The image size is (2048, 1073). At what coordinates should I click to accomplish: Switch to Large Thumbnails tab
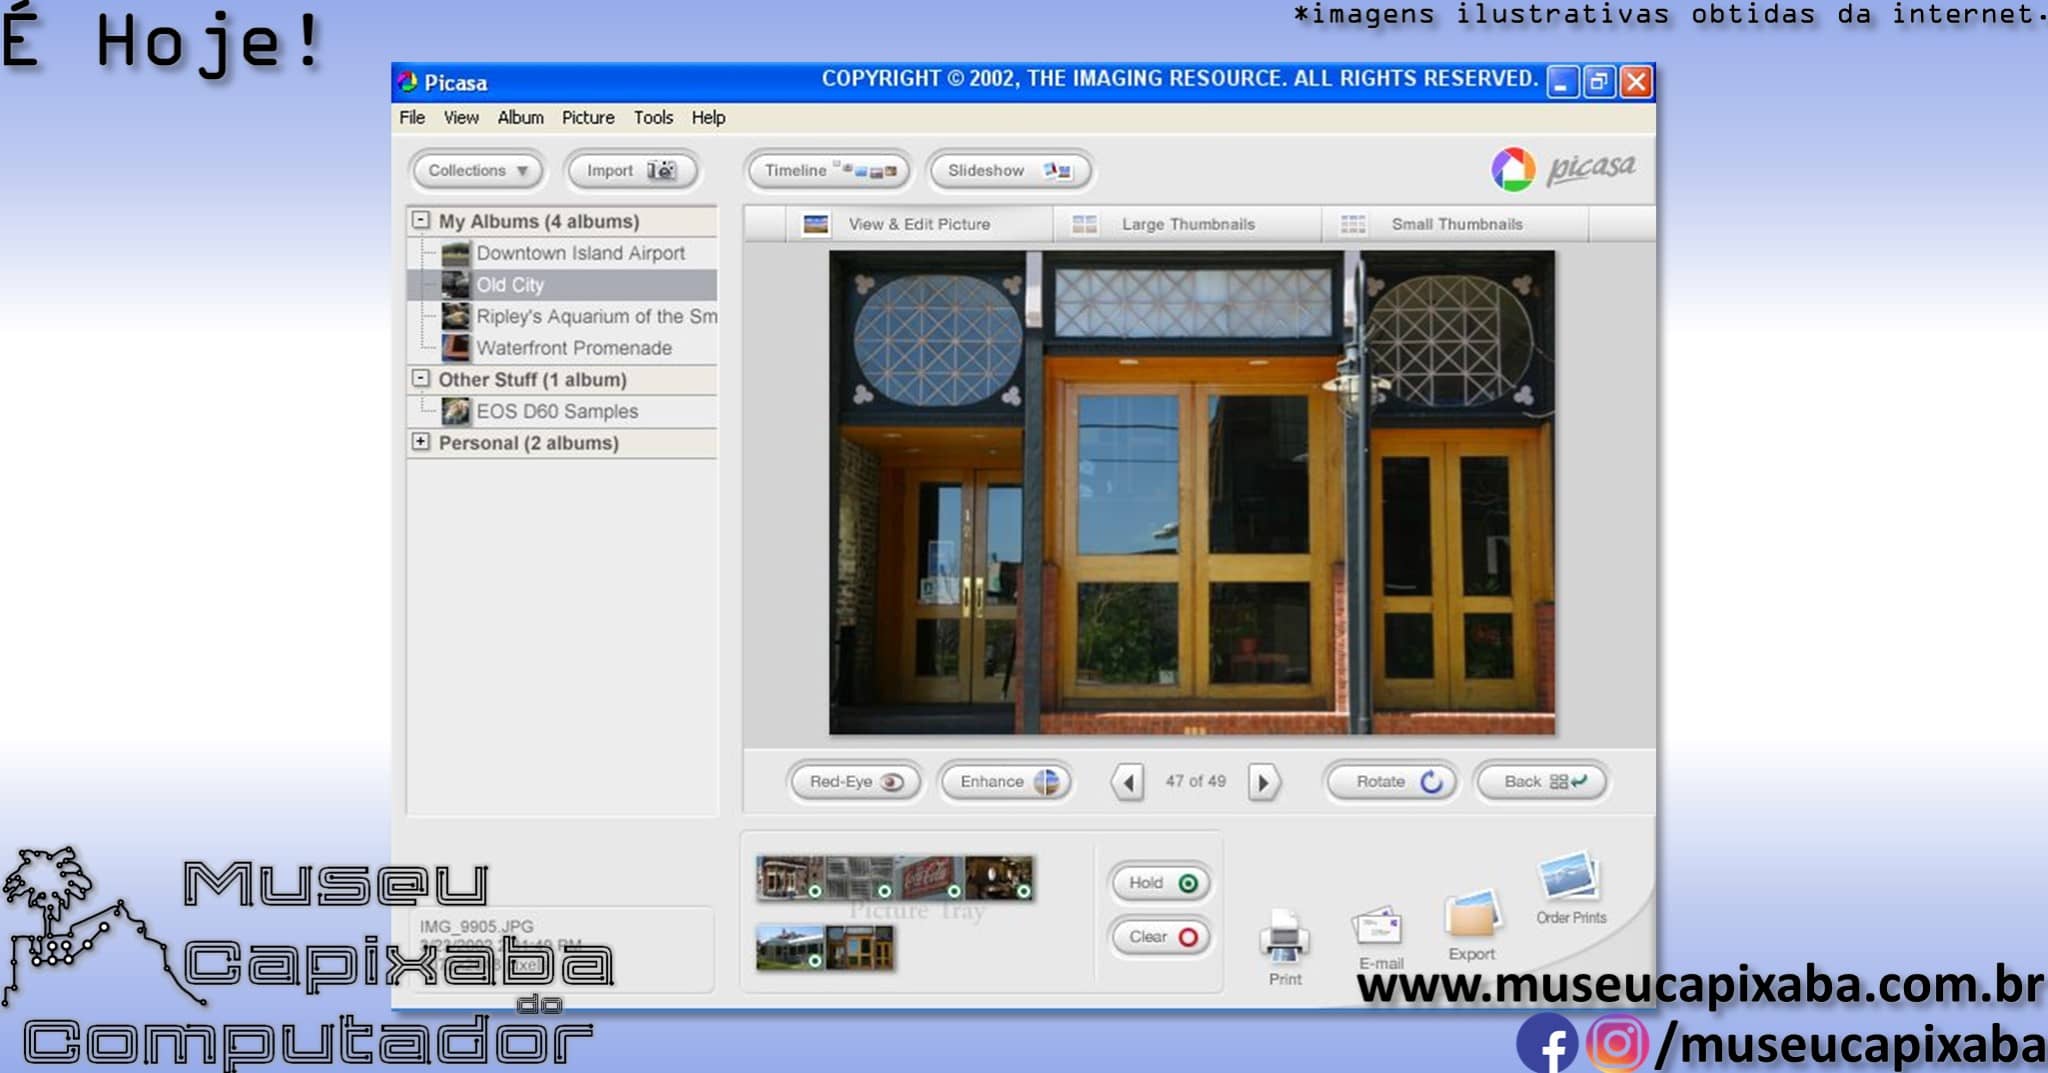coord(1187,224)
